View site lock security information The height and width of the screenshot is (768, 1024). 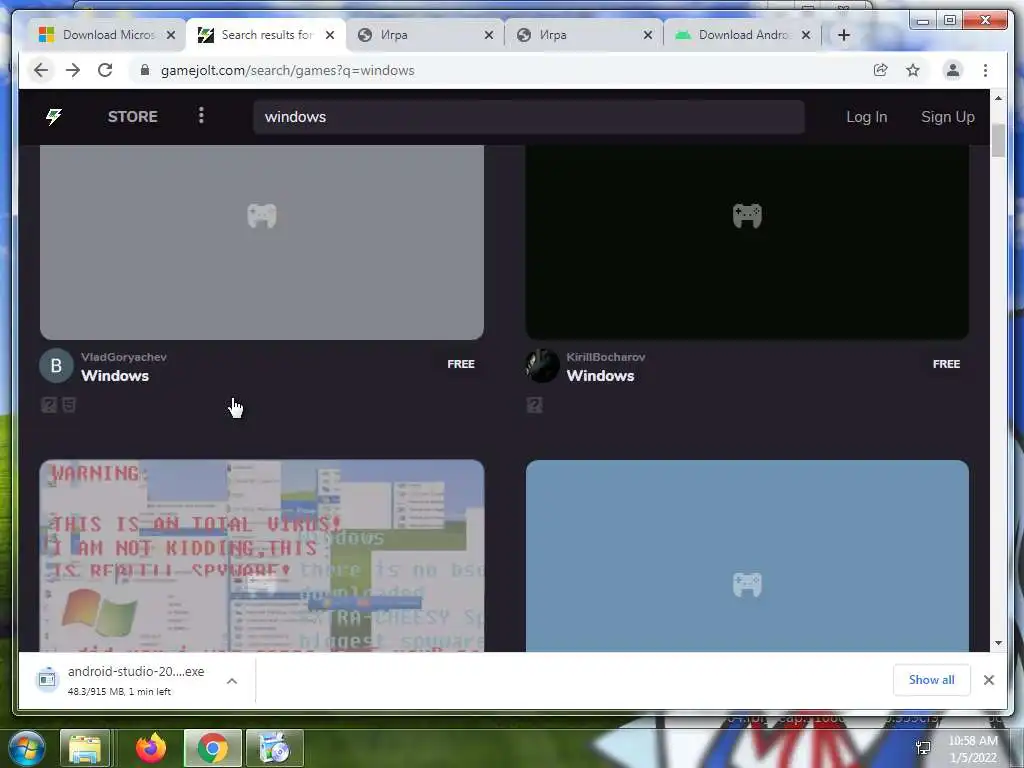(145, 70)
